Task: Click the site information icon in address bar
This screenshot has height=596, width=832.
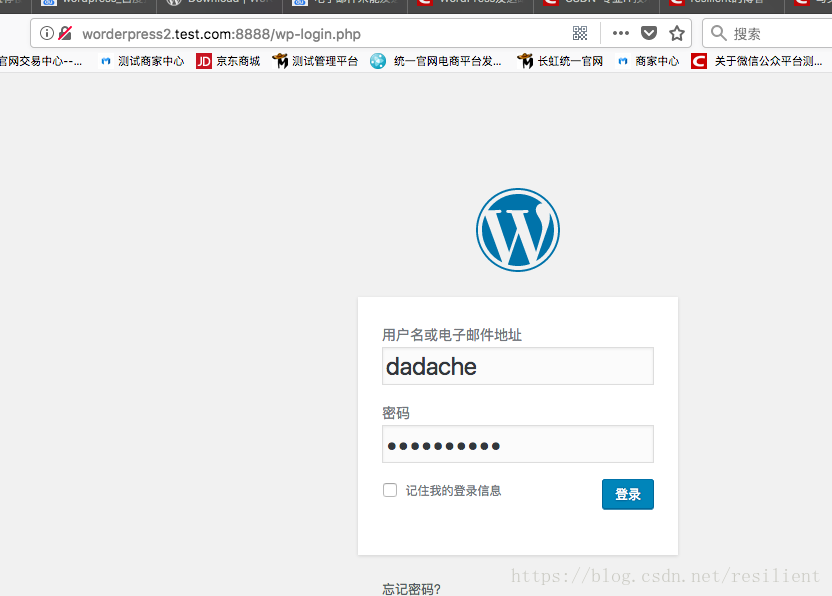Action: [47, 33]
